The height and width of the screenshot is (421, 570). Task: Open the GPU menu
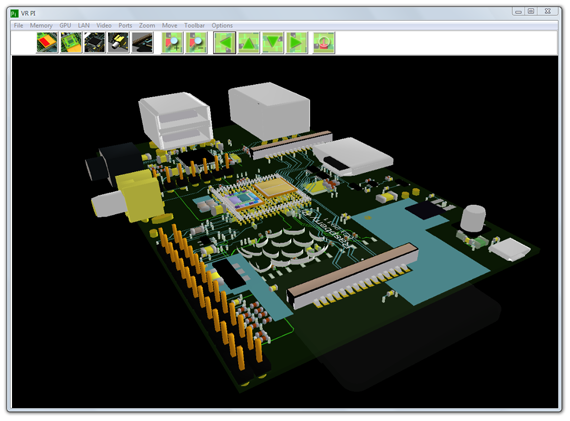[x=65, y=25]
